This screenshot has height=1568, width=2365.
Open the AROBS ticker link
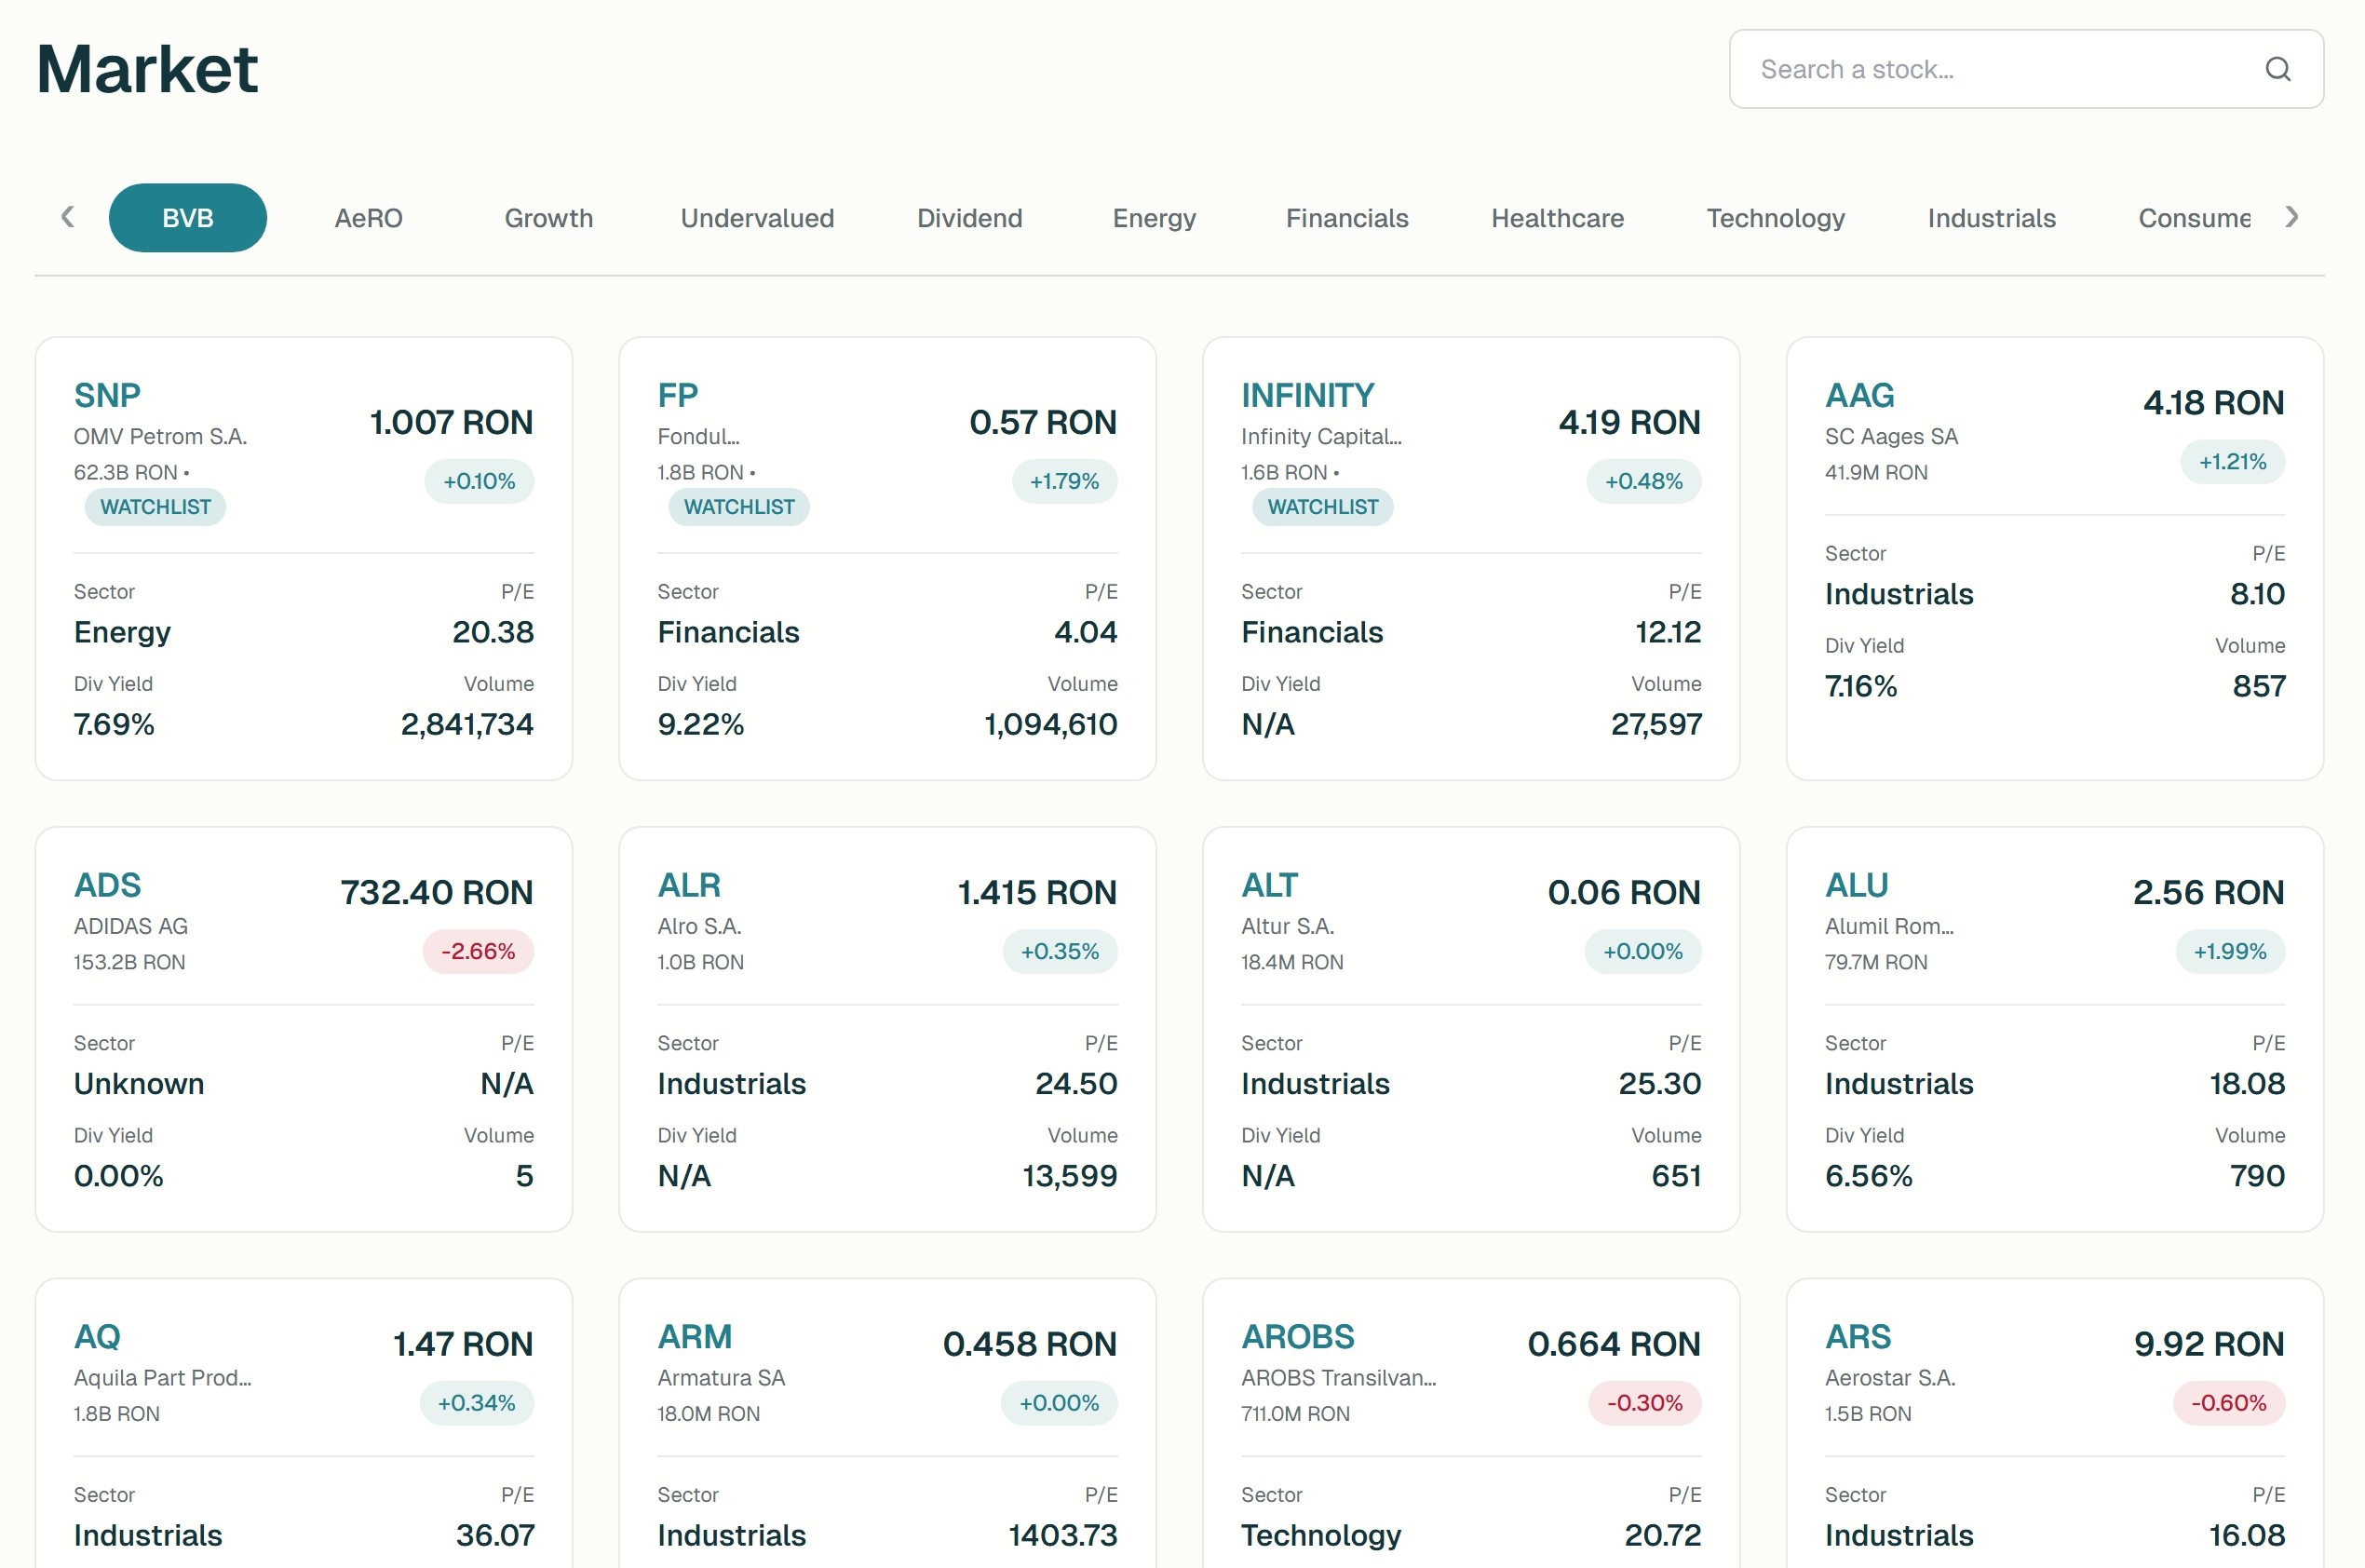click(x=1297, y=1336)
